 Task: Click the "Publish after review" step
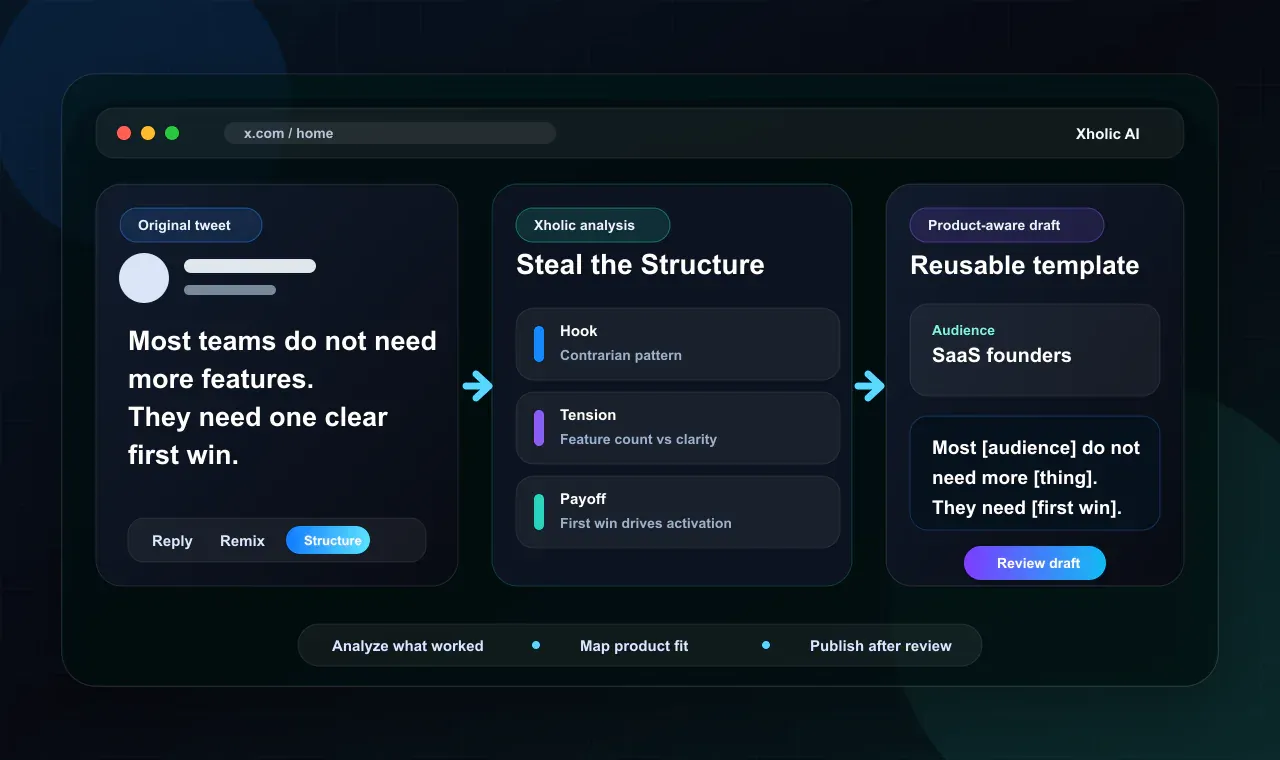pyautogui.click(x=881, y=646)
